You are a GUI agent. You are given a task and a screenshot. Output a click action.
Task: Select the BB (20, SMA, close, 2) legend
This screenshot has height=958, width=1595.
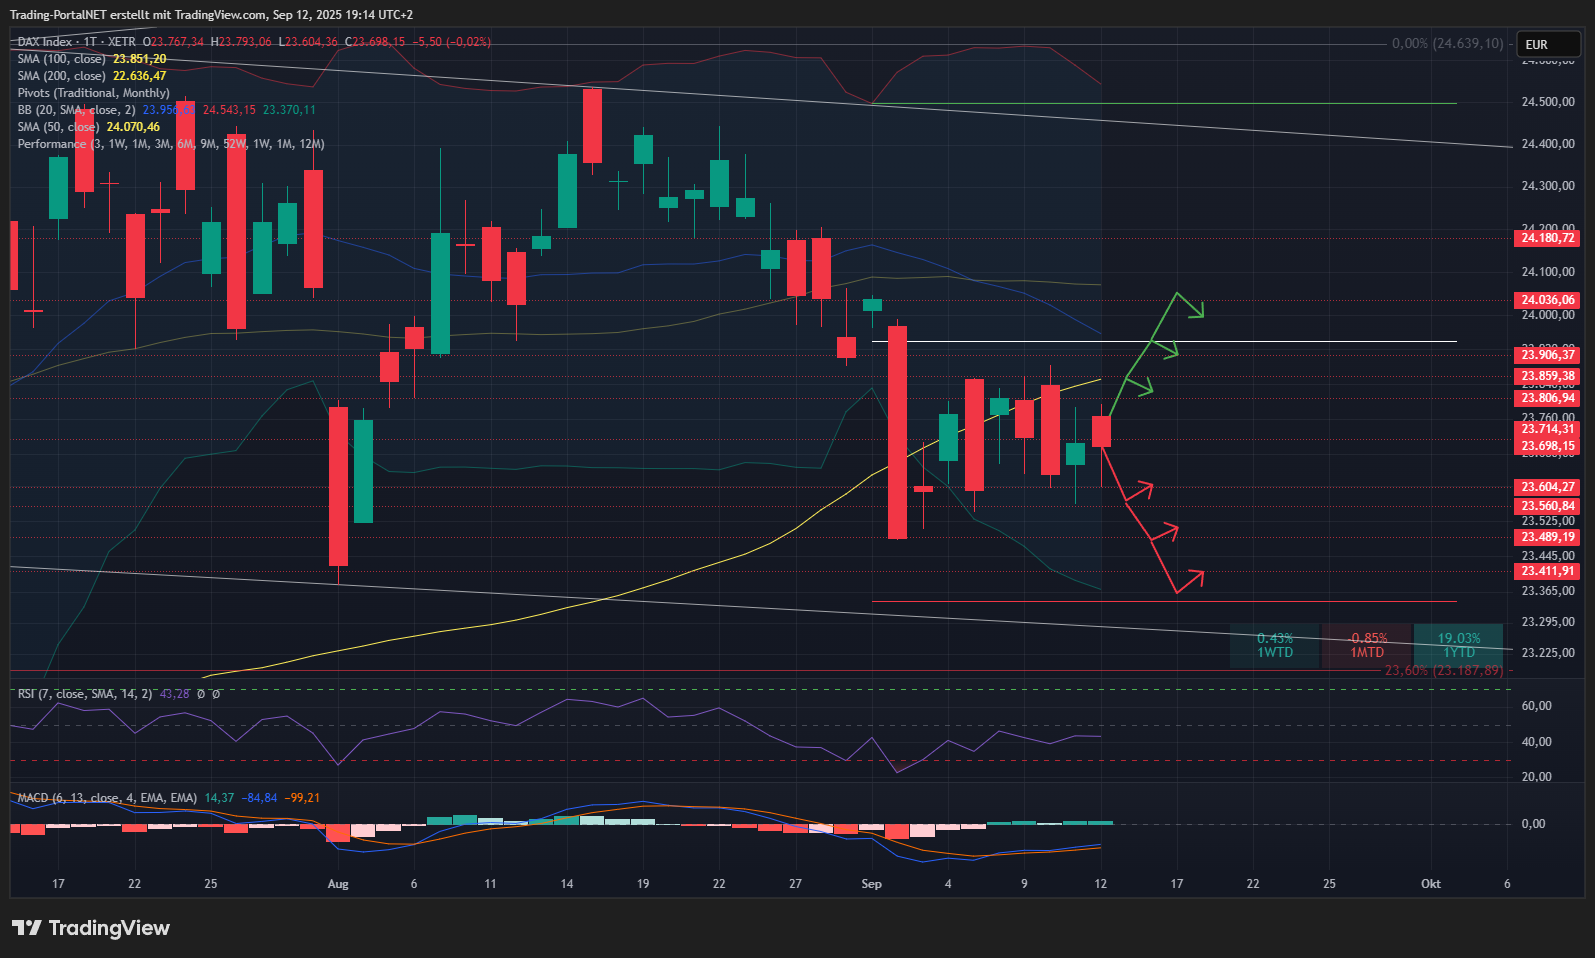pos(76,110)
